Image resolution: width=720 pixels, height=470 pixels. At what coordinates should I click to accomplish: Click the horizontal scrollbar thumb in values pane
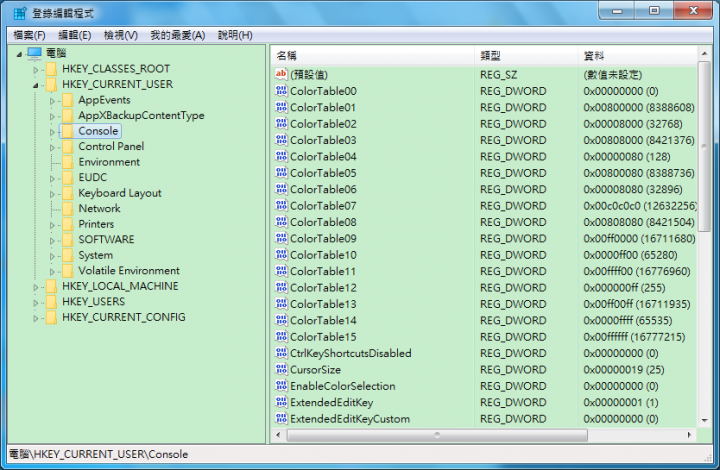(437, 434)
